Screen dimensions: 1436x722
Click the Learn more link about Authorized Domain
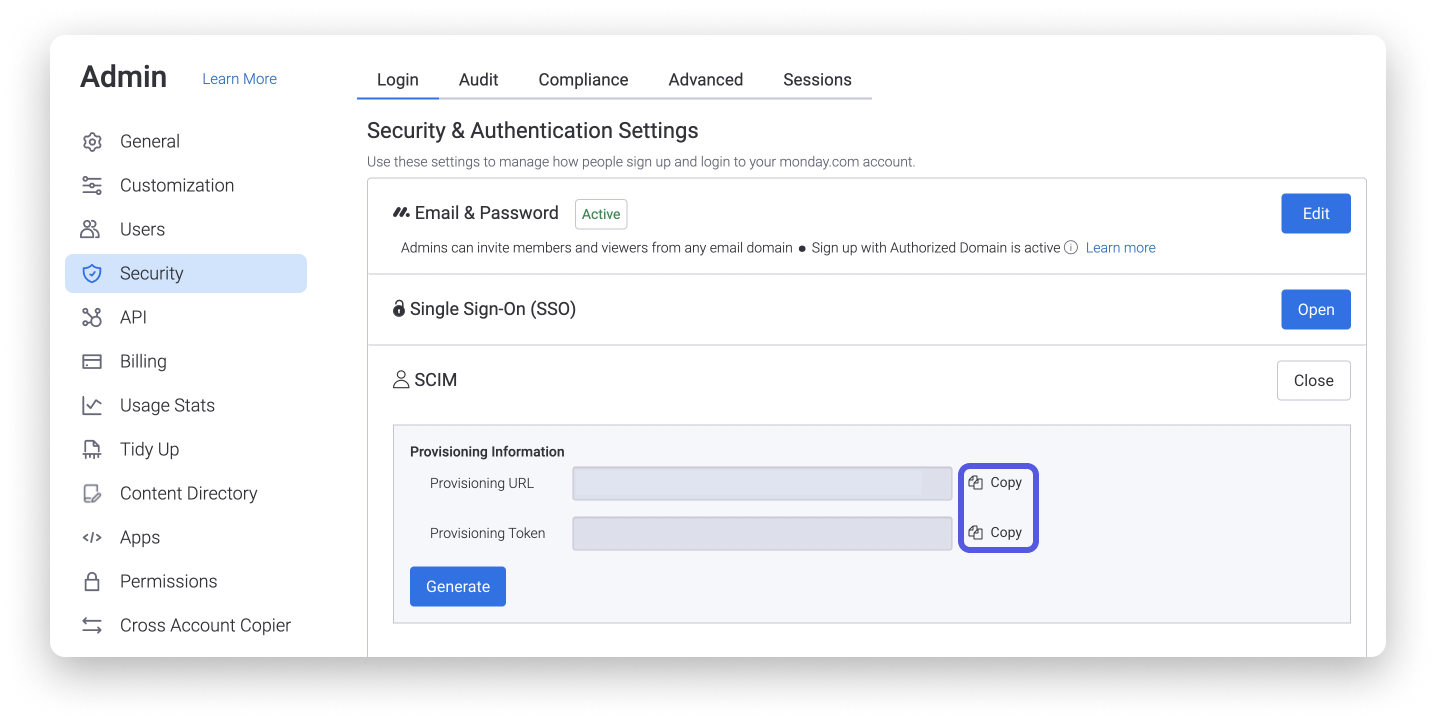(x=1119, y=247)
